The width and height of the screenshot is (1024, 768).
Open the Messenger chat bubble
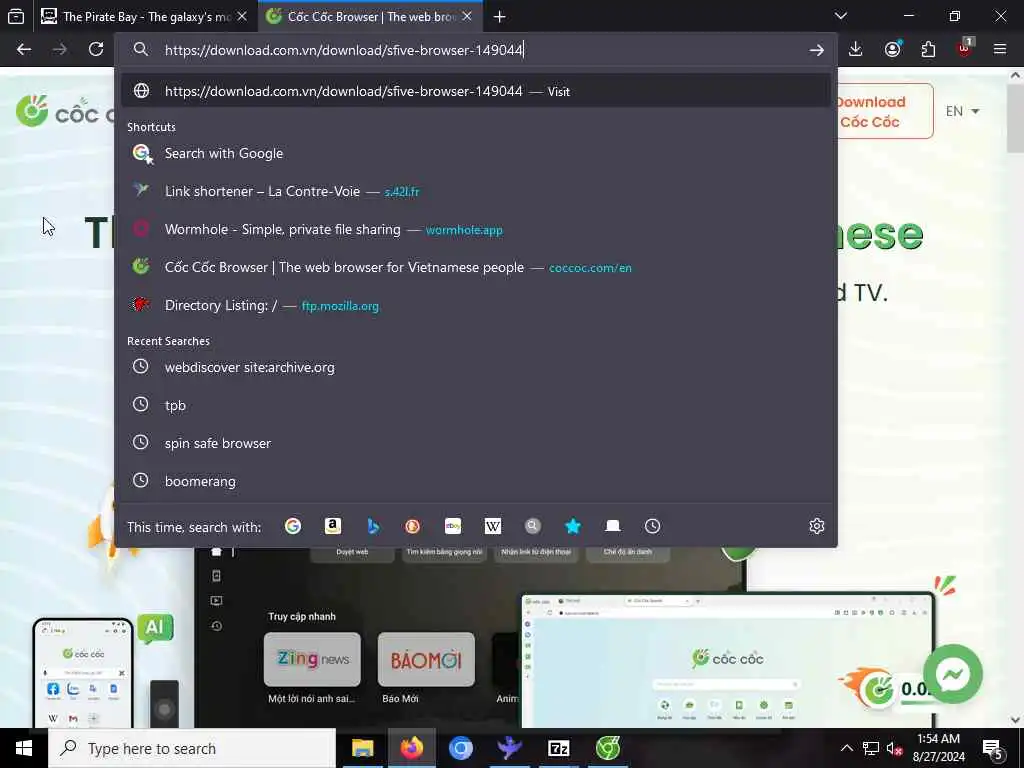953,674
